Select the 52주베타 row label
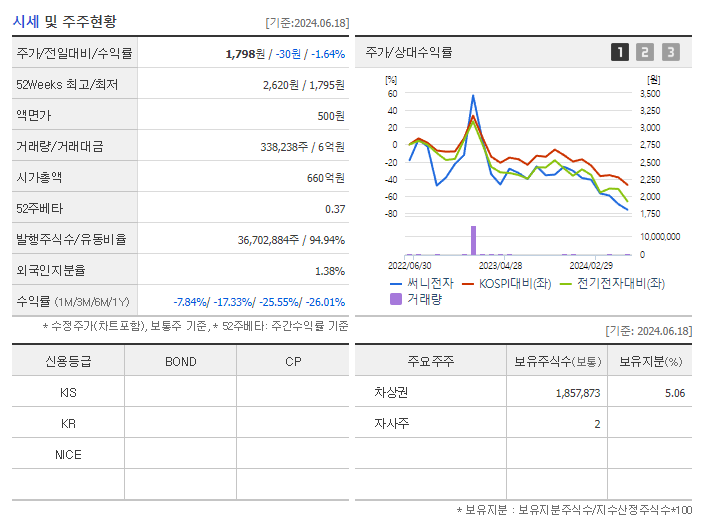 pos(39,209)
